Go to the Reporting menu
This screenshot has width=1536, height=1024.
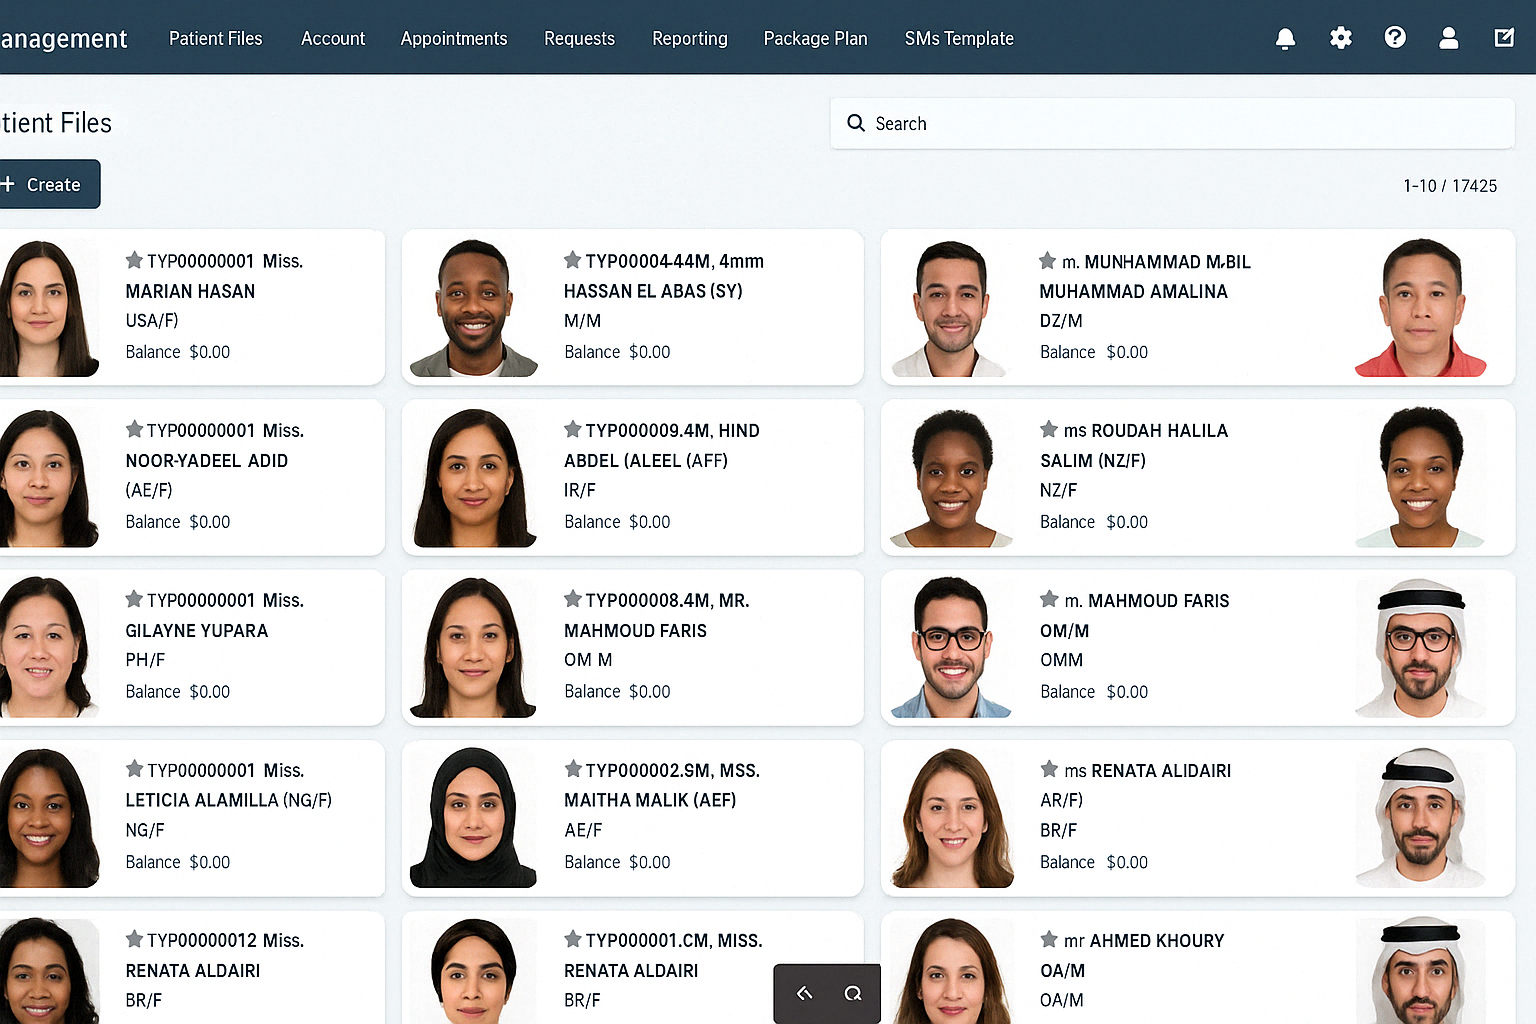coord(689,38)
